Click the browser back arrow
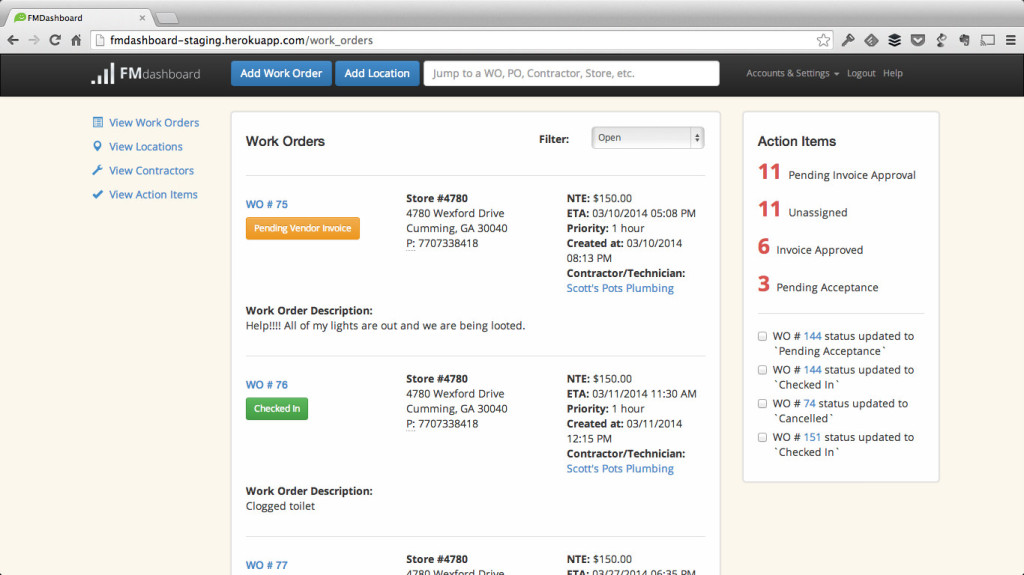Image resolution: width=1024 pixels, height=575 pixels. (13, 41)
